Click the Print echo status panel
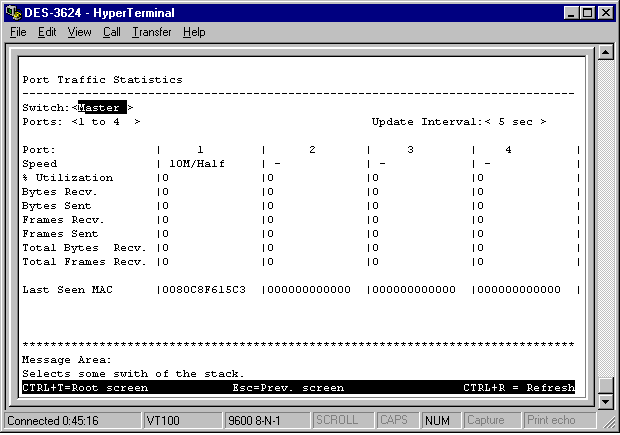 click(x=552, y=420)
